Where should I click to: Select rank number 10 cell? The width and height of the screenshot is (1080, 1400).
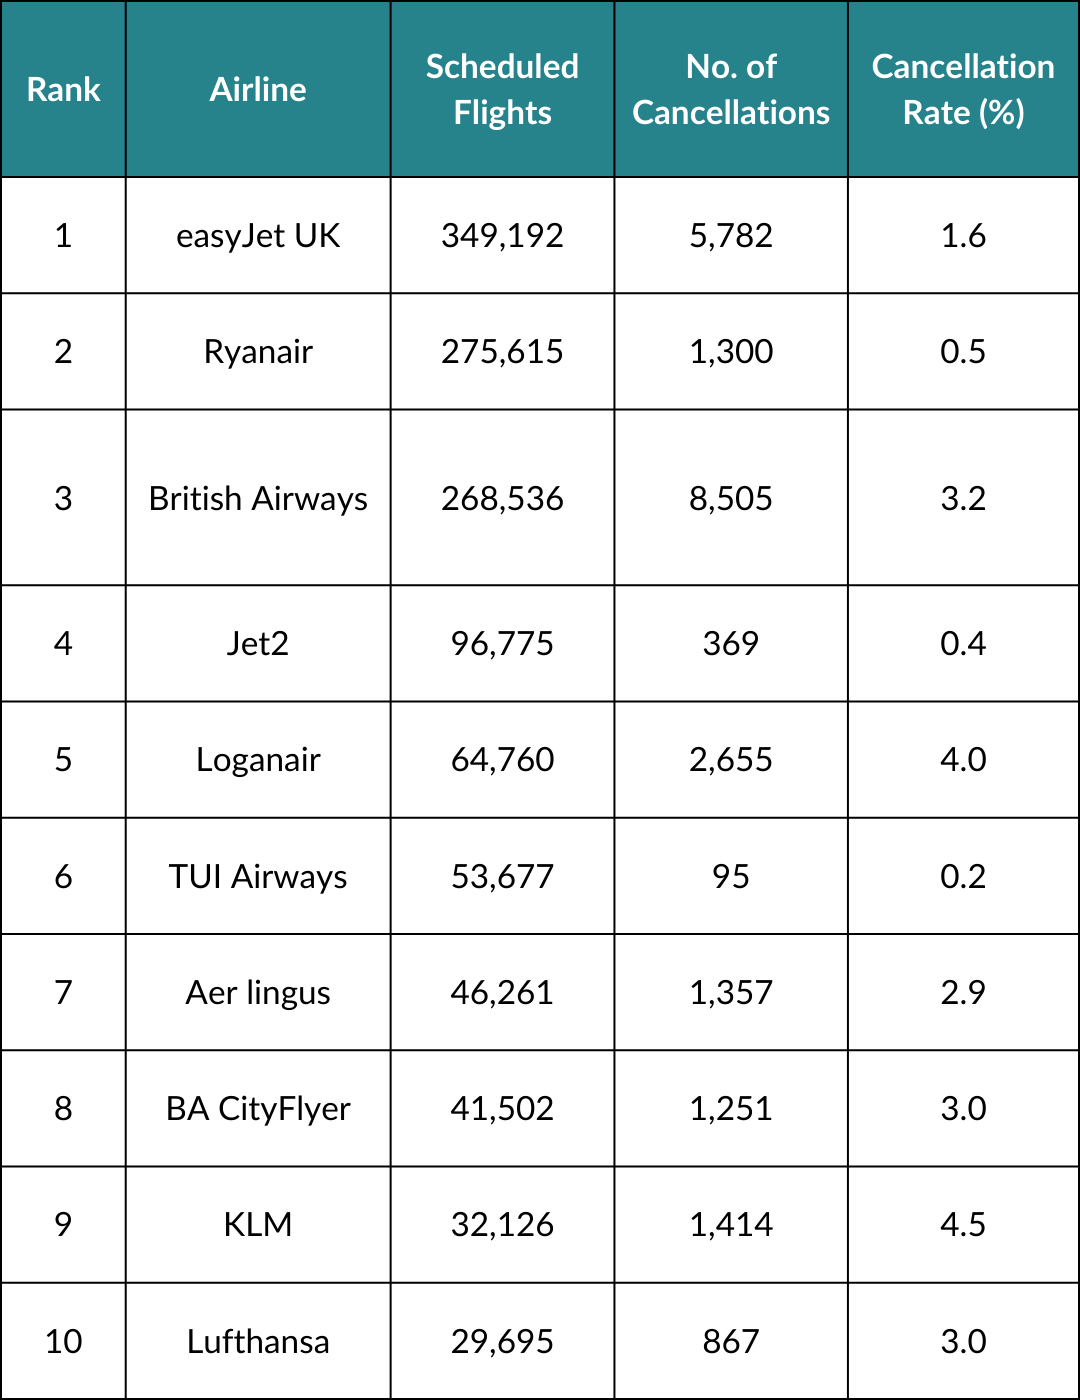pos(63,1341)
